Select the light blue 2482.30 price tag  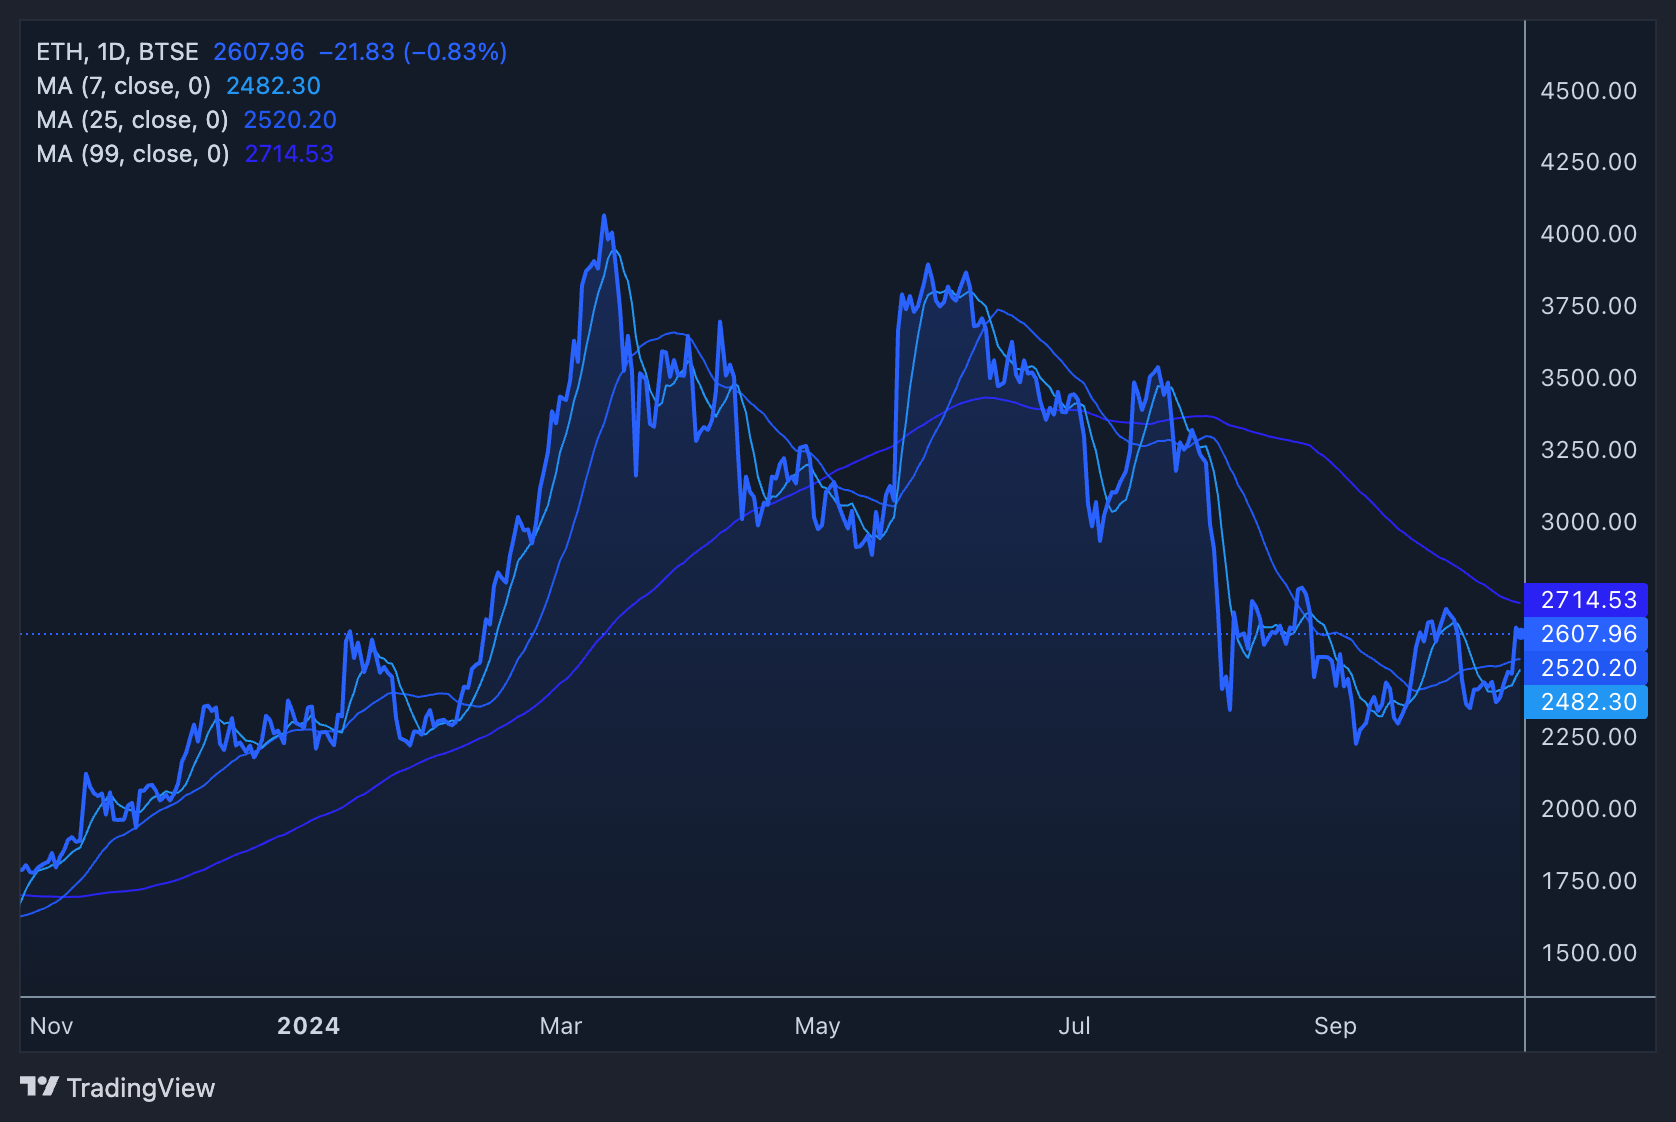click(x=1587, y=702)
